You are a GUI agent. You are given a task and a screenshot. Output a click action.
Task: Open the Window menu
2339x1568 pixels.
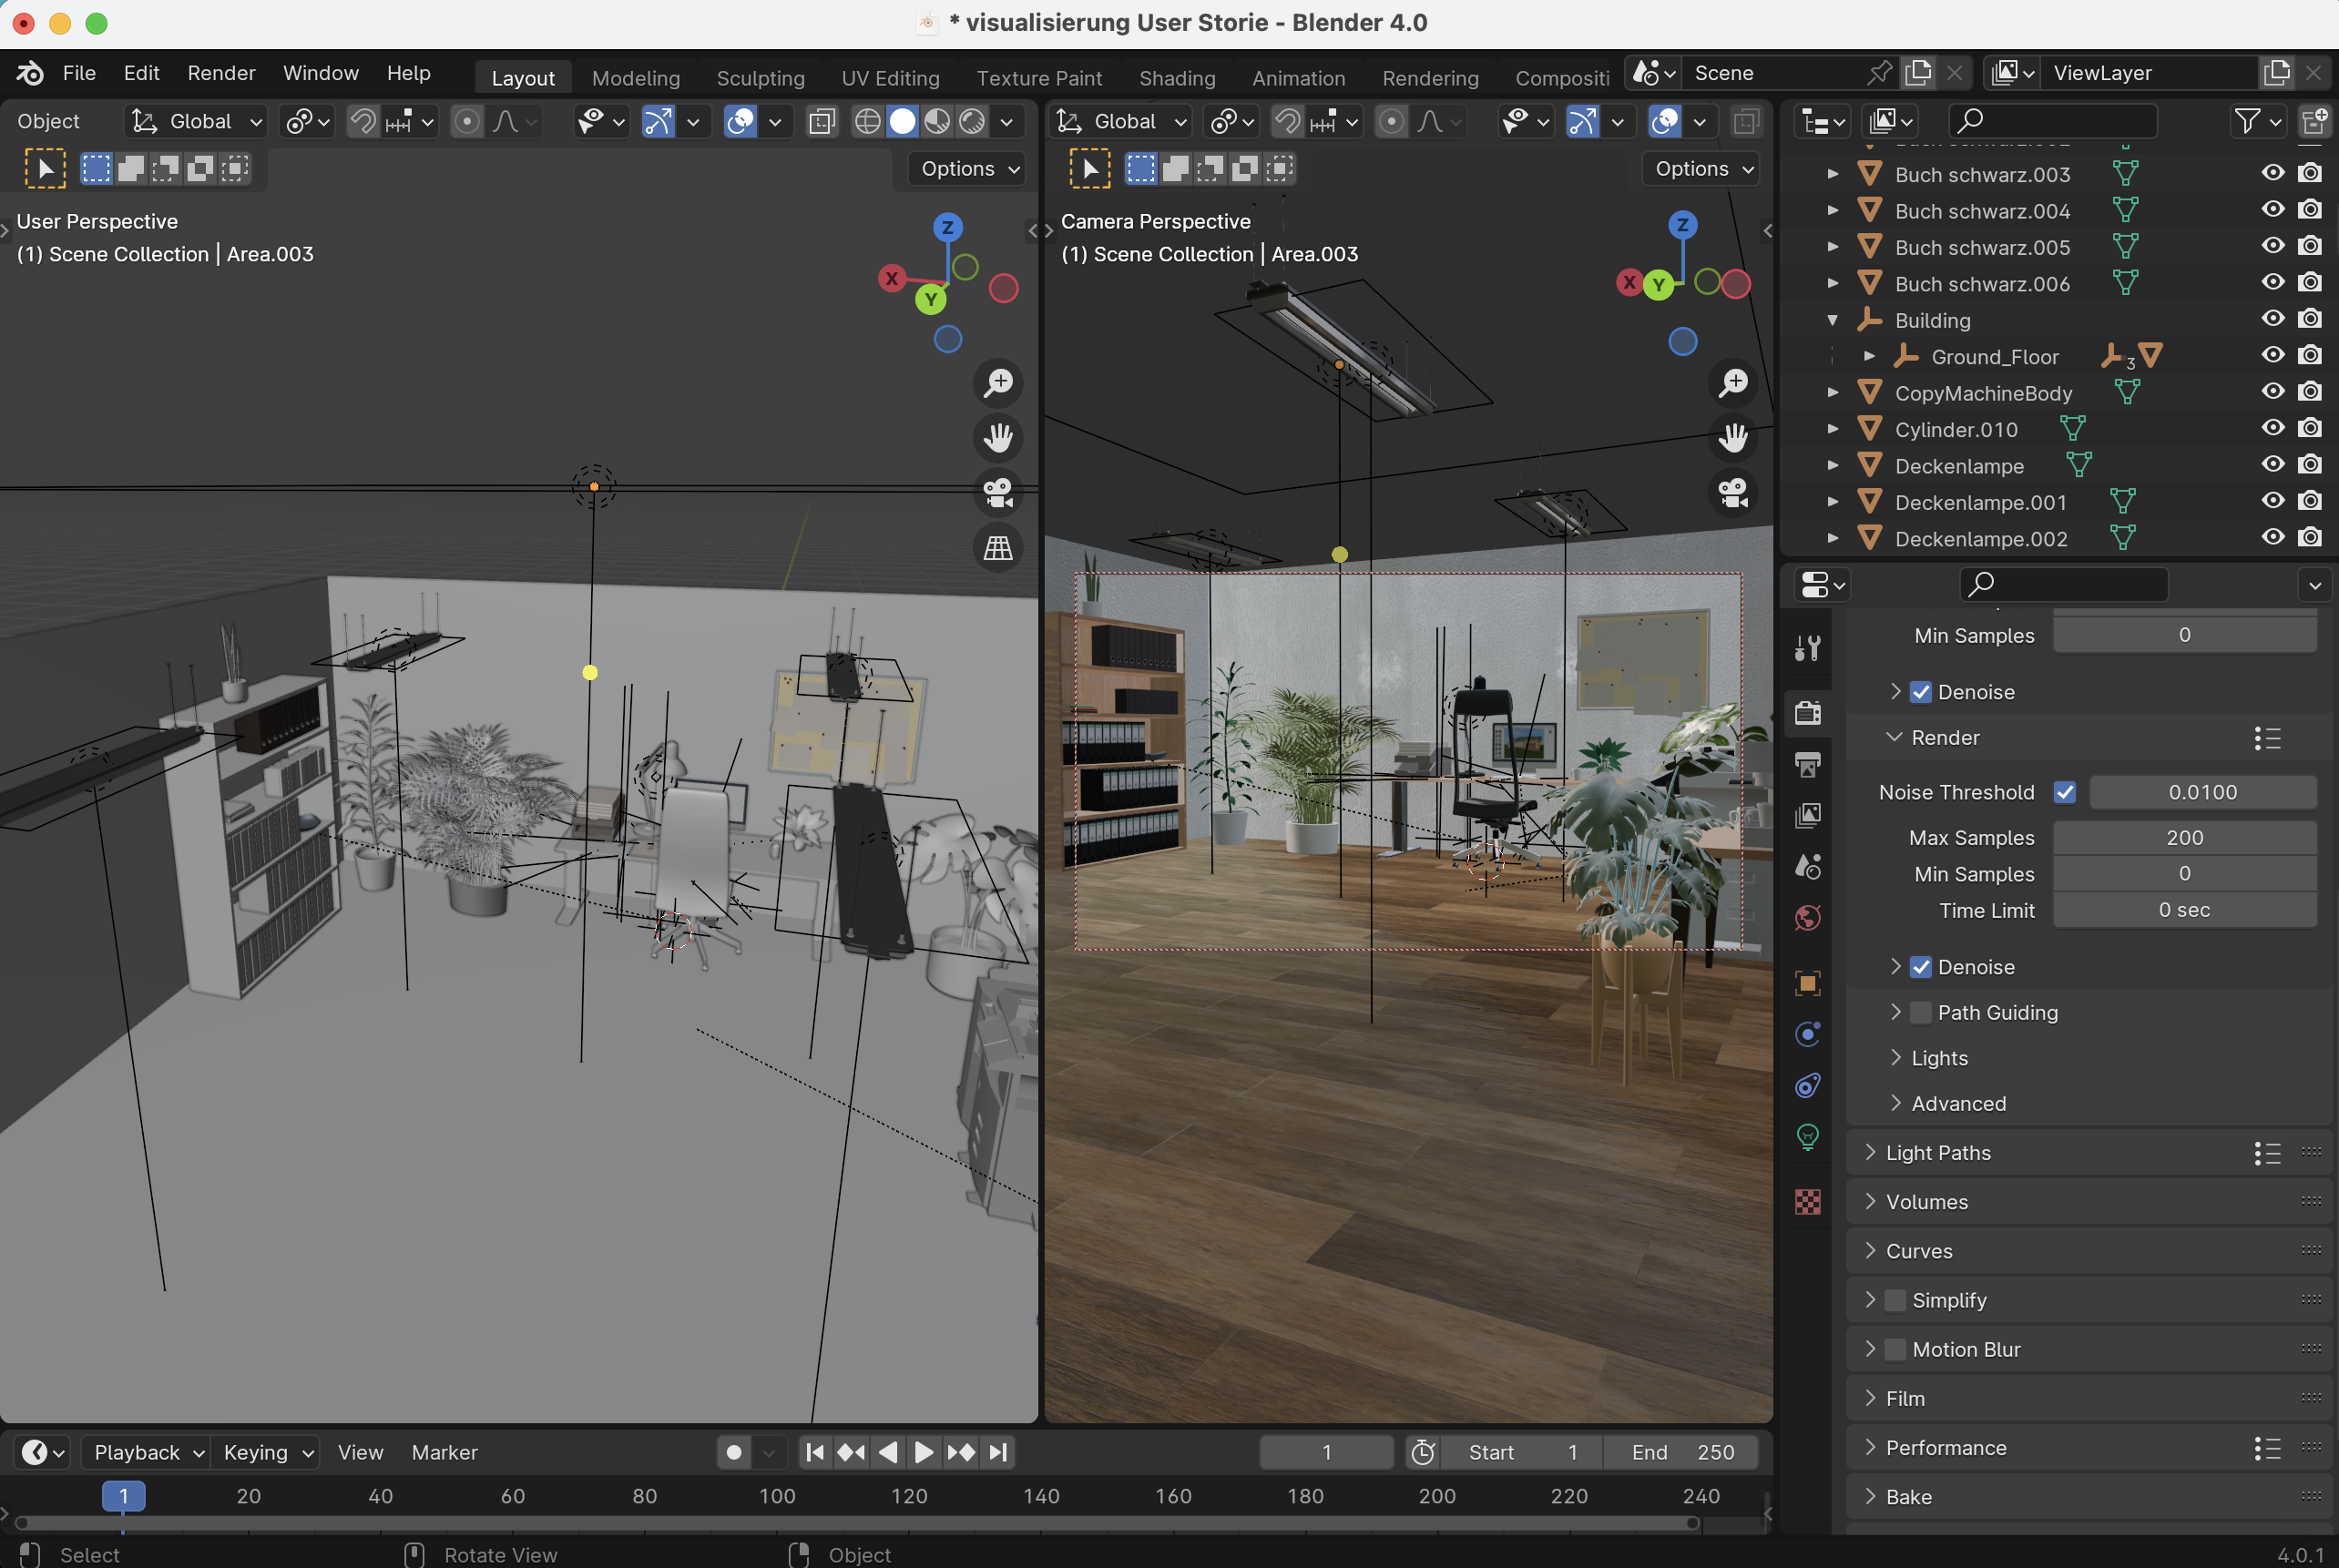click(x=320, y=73)
